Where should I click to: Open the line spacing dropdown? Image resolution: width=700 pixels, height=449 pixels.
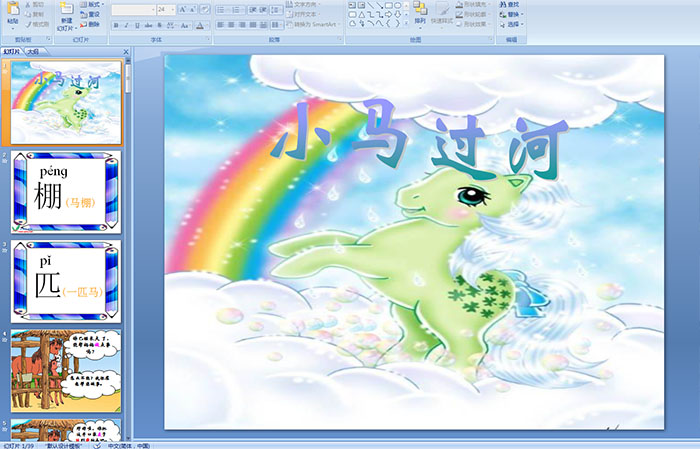[x=276, y=9]
